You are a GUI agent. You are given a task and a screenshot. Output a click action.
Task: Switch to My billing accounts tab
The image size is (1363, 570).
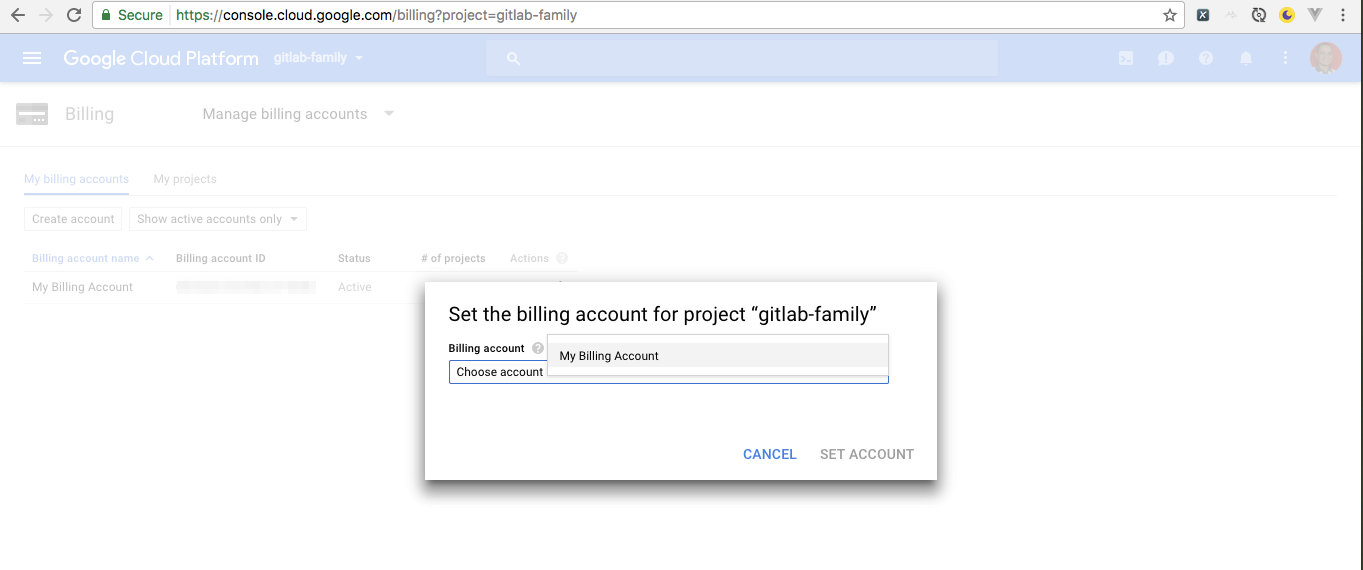(77, 179)
